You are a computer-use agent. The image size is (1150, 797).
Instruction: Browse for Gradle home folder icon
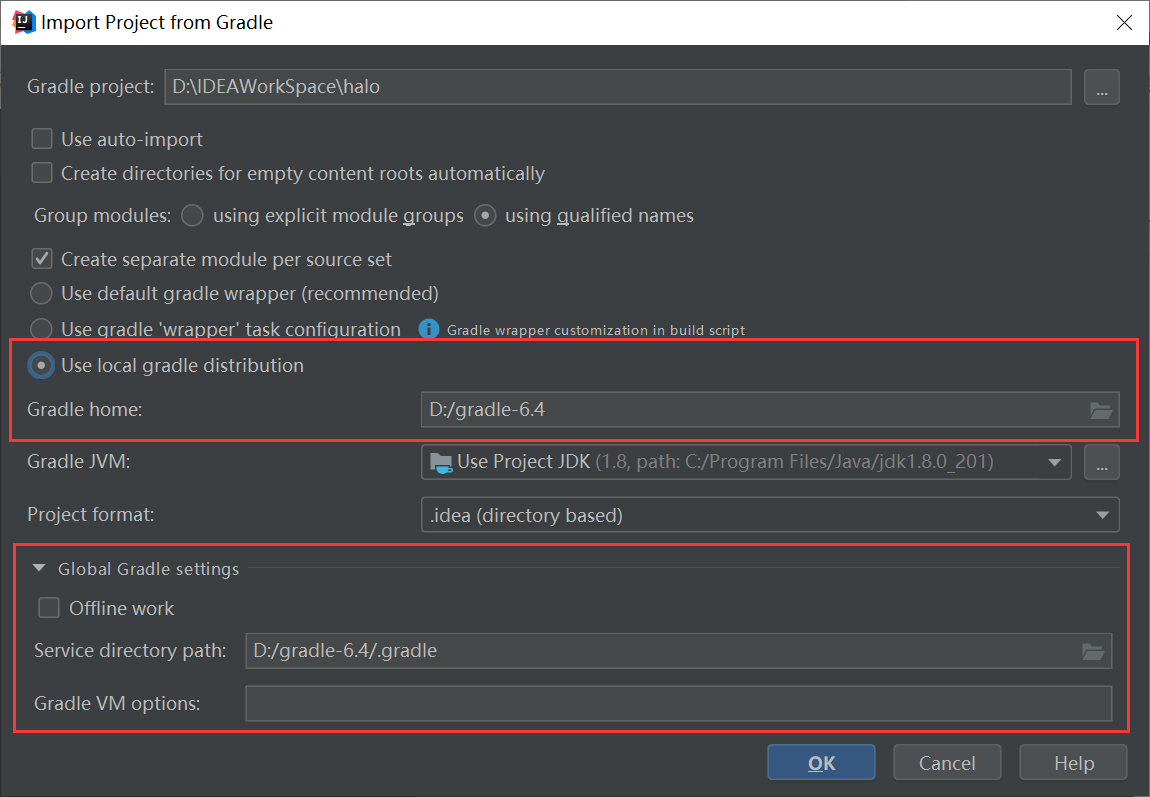click(x=1100, y=409)
